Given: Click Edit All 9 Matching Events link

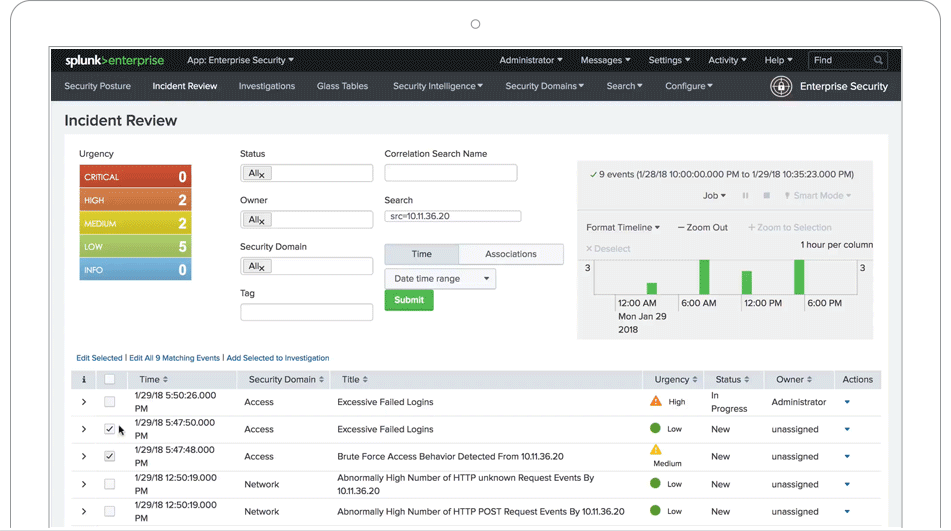Looking at the screenshot, I should pyautogui.click(x=174, y=358).
